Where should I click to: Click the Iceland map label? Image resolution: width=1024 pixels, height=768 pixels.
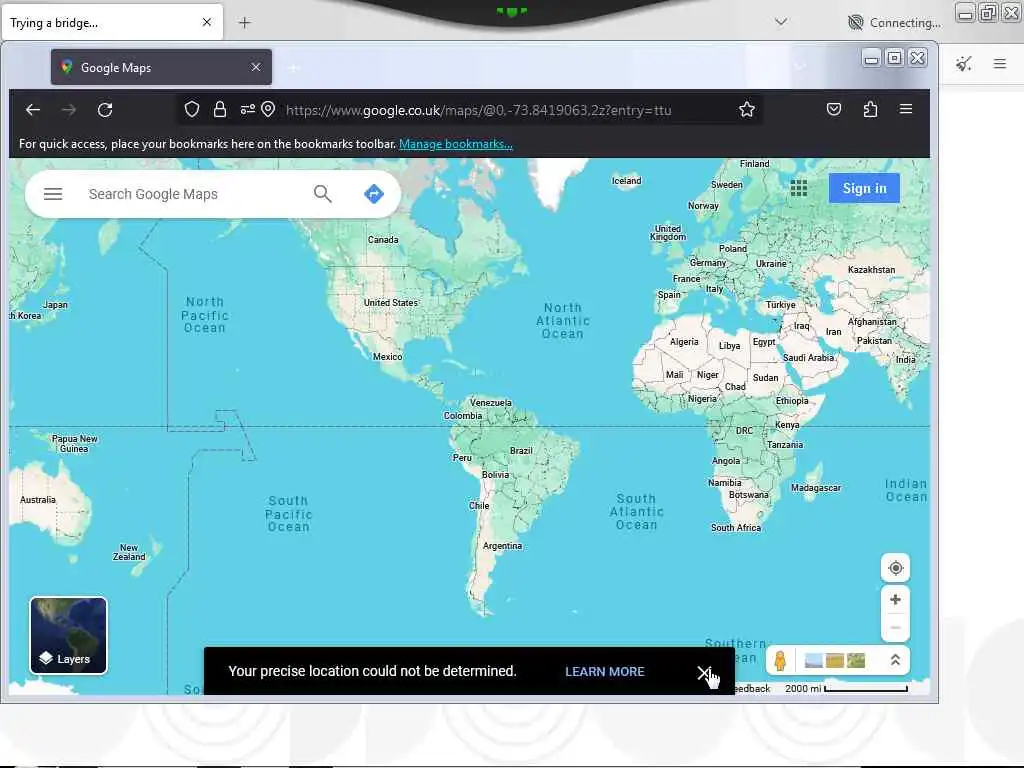pos(627,181)
